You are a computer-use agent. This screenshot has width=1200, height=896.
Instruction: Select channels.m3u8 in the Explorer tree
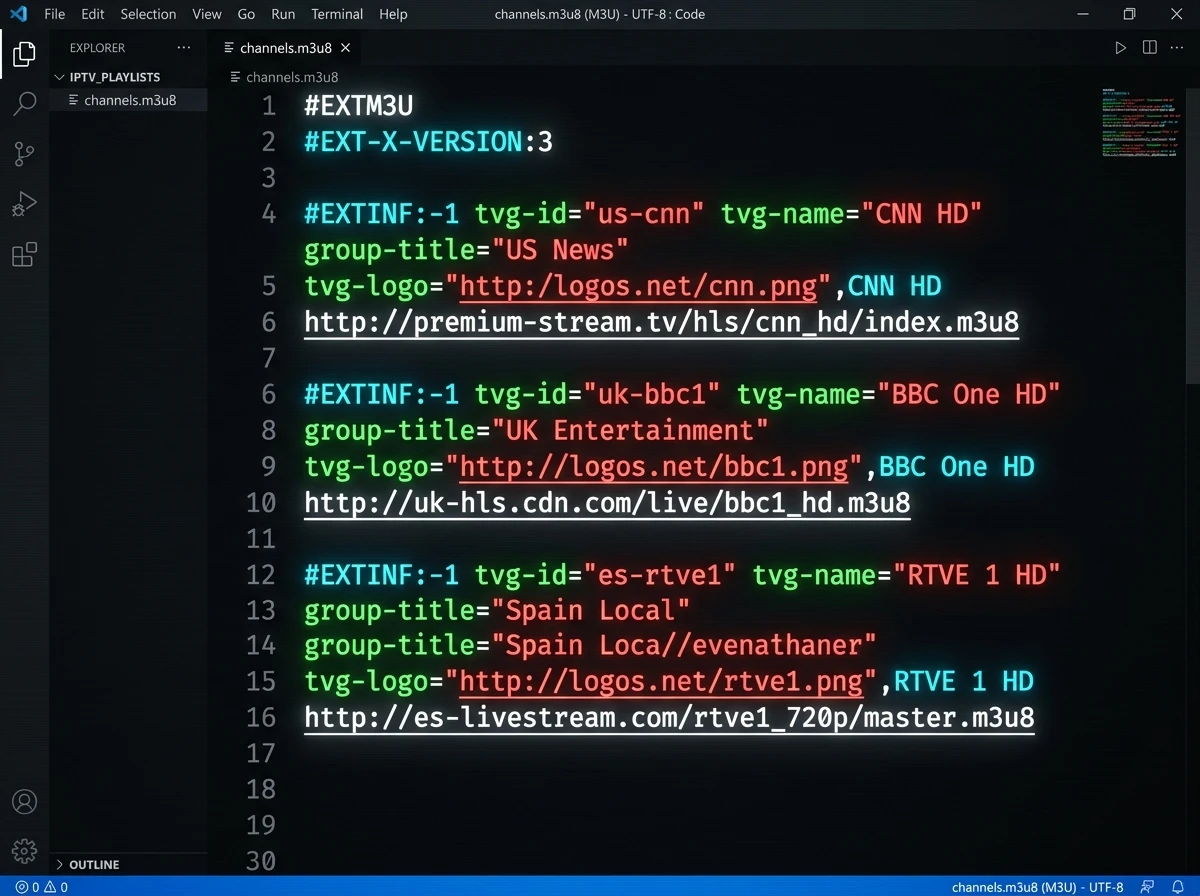[x=129, y=100]
